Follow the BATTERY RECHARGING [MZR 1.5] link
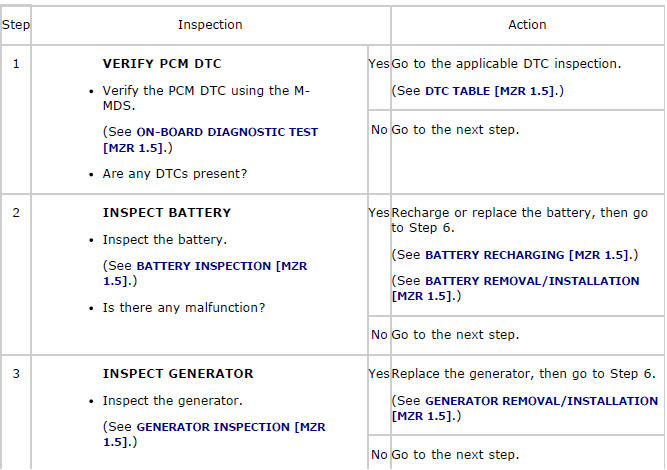This screenshot has height=470, width=667. (528, 255)
